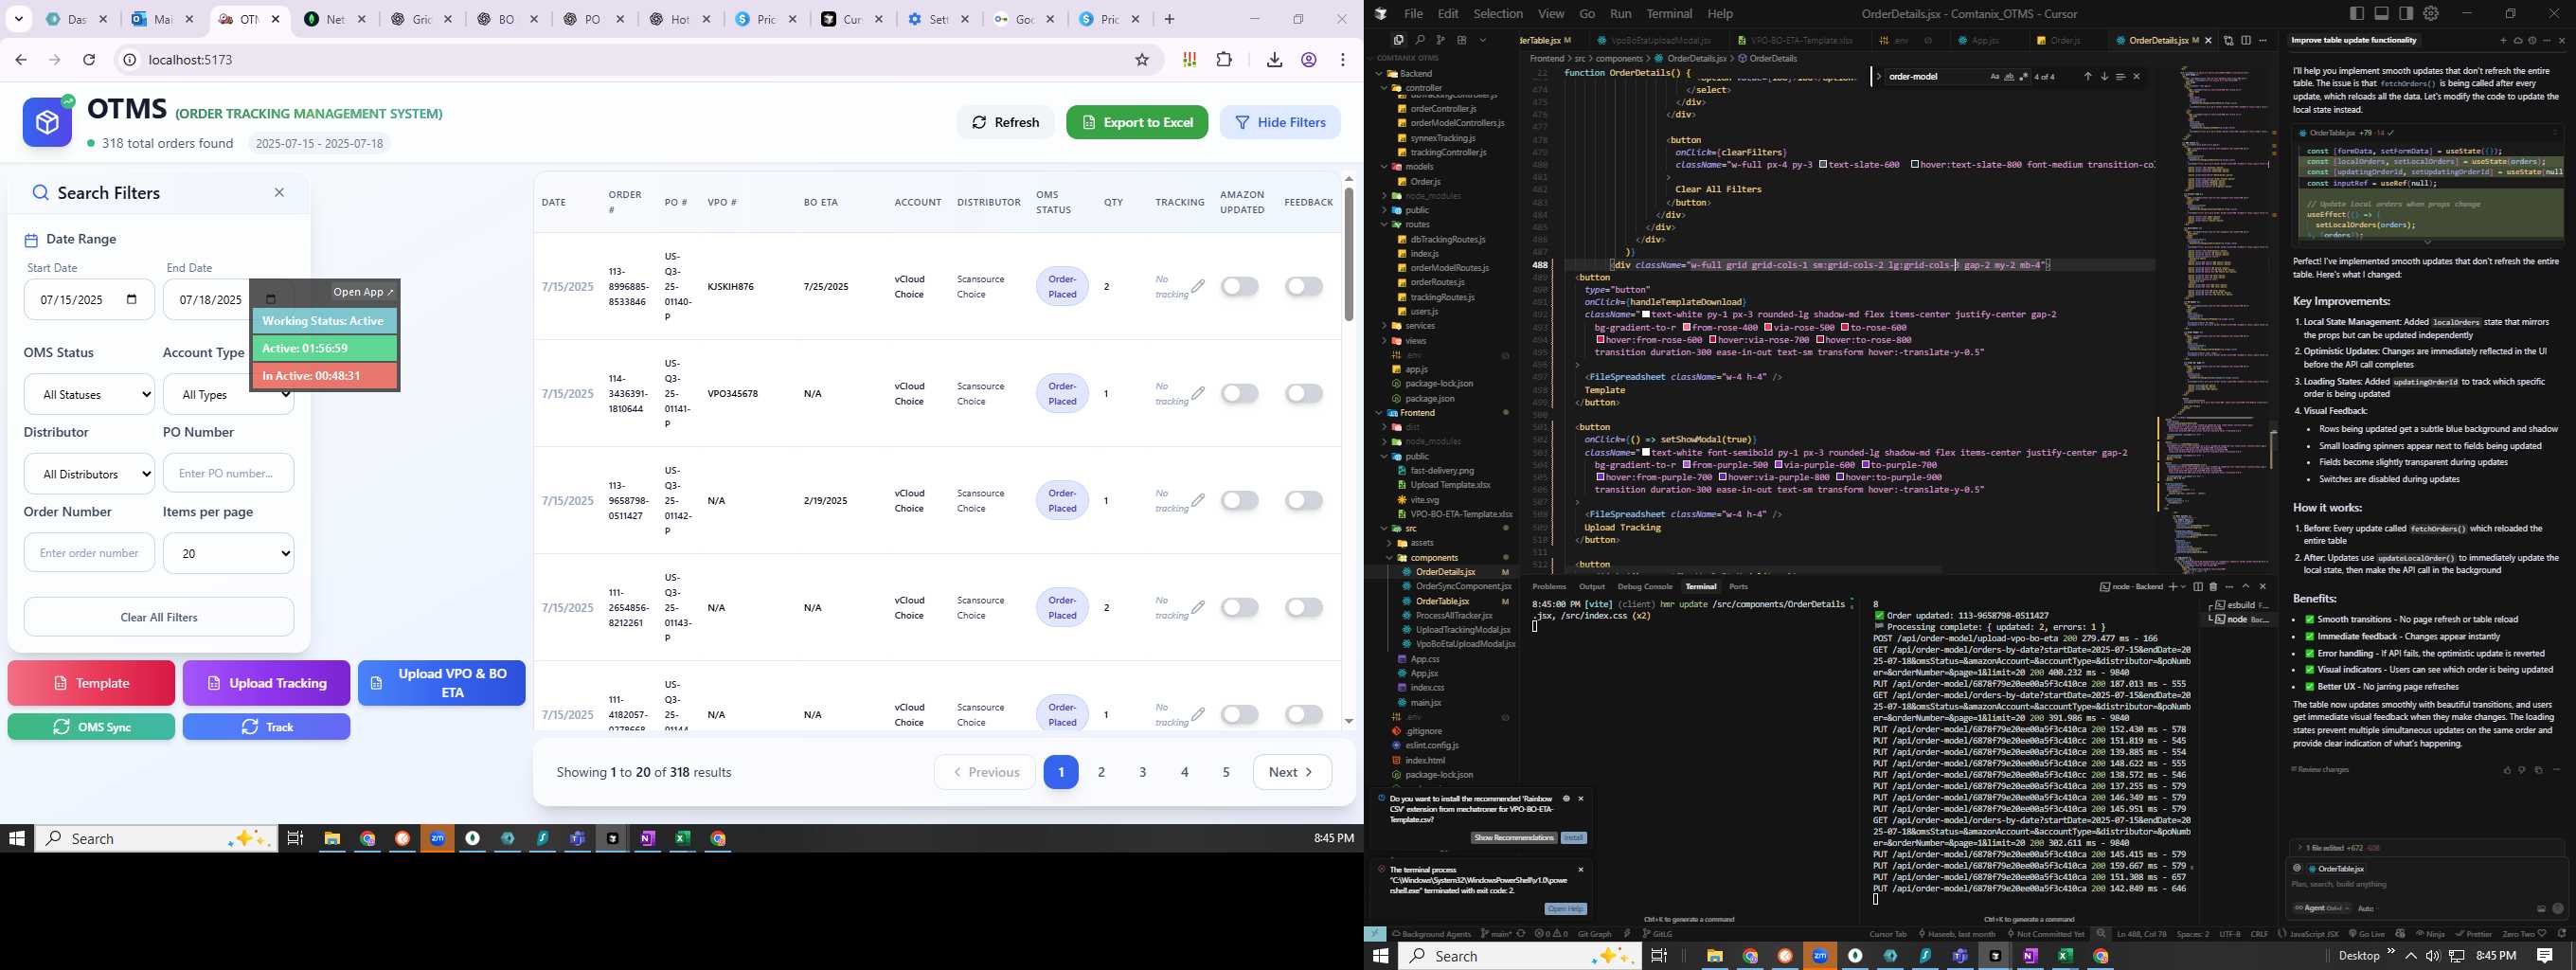Click Clear All Filters button
The height and width of the screenshot is (970, 2576).
pyautogui.click(x=159, y=617)
